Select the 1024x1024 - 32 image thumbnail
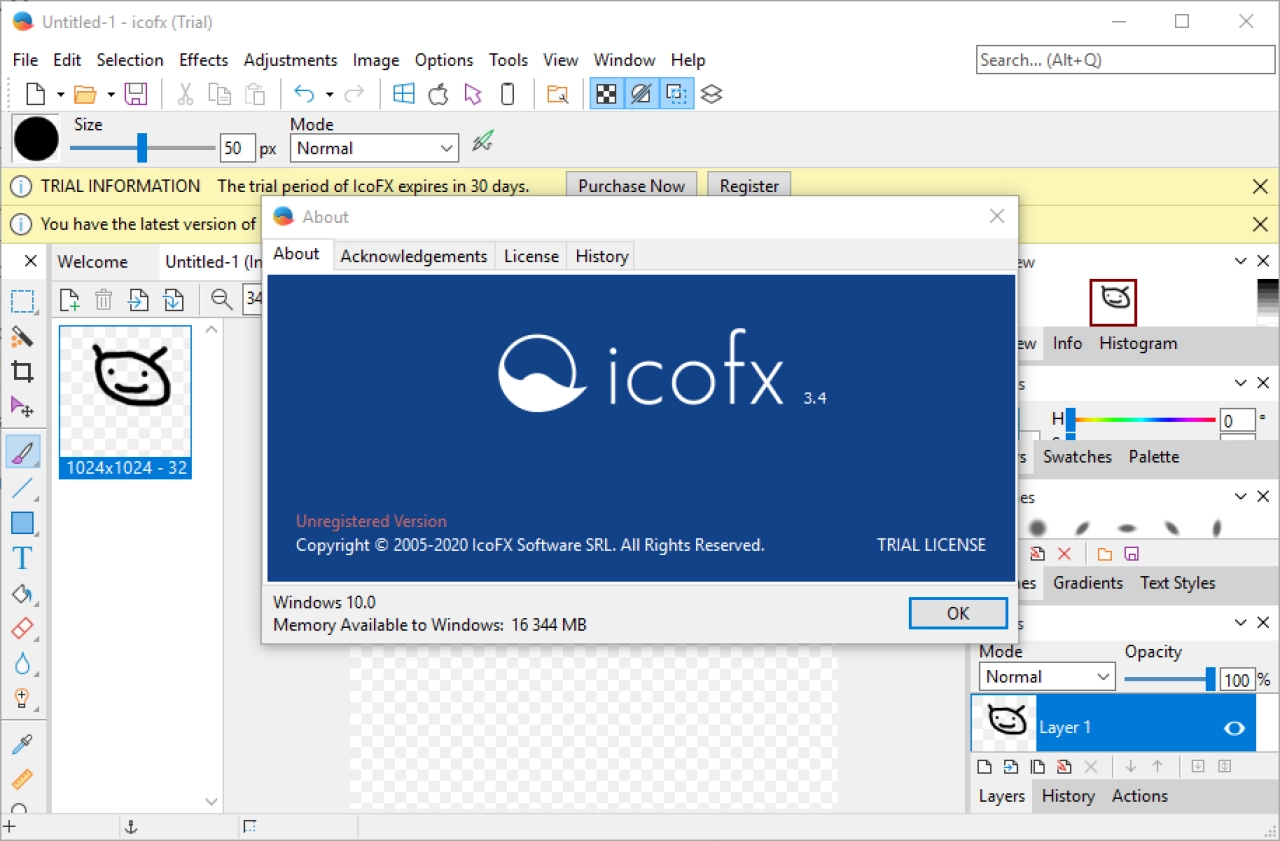Image resolution: width=1280 pixels, height=841 pixels. coord(125,402)
